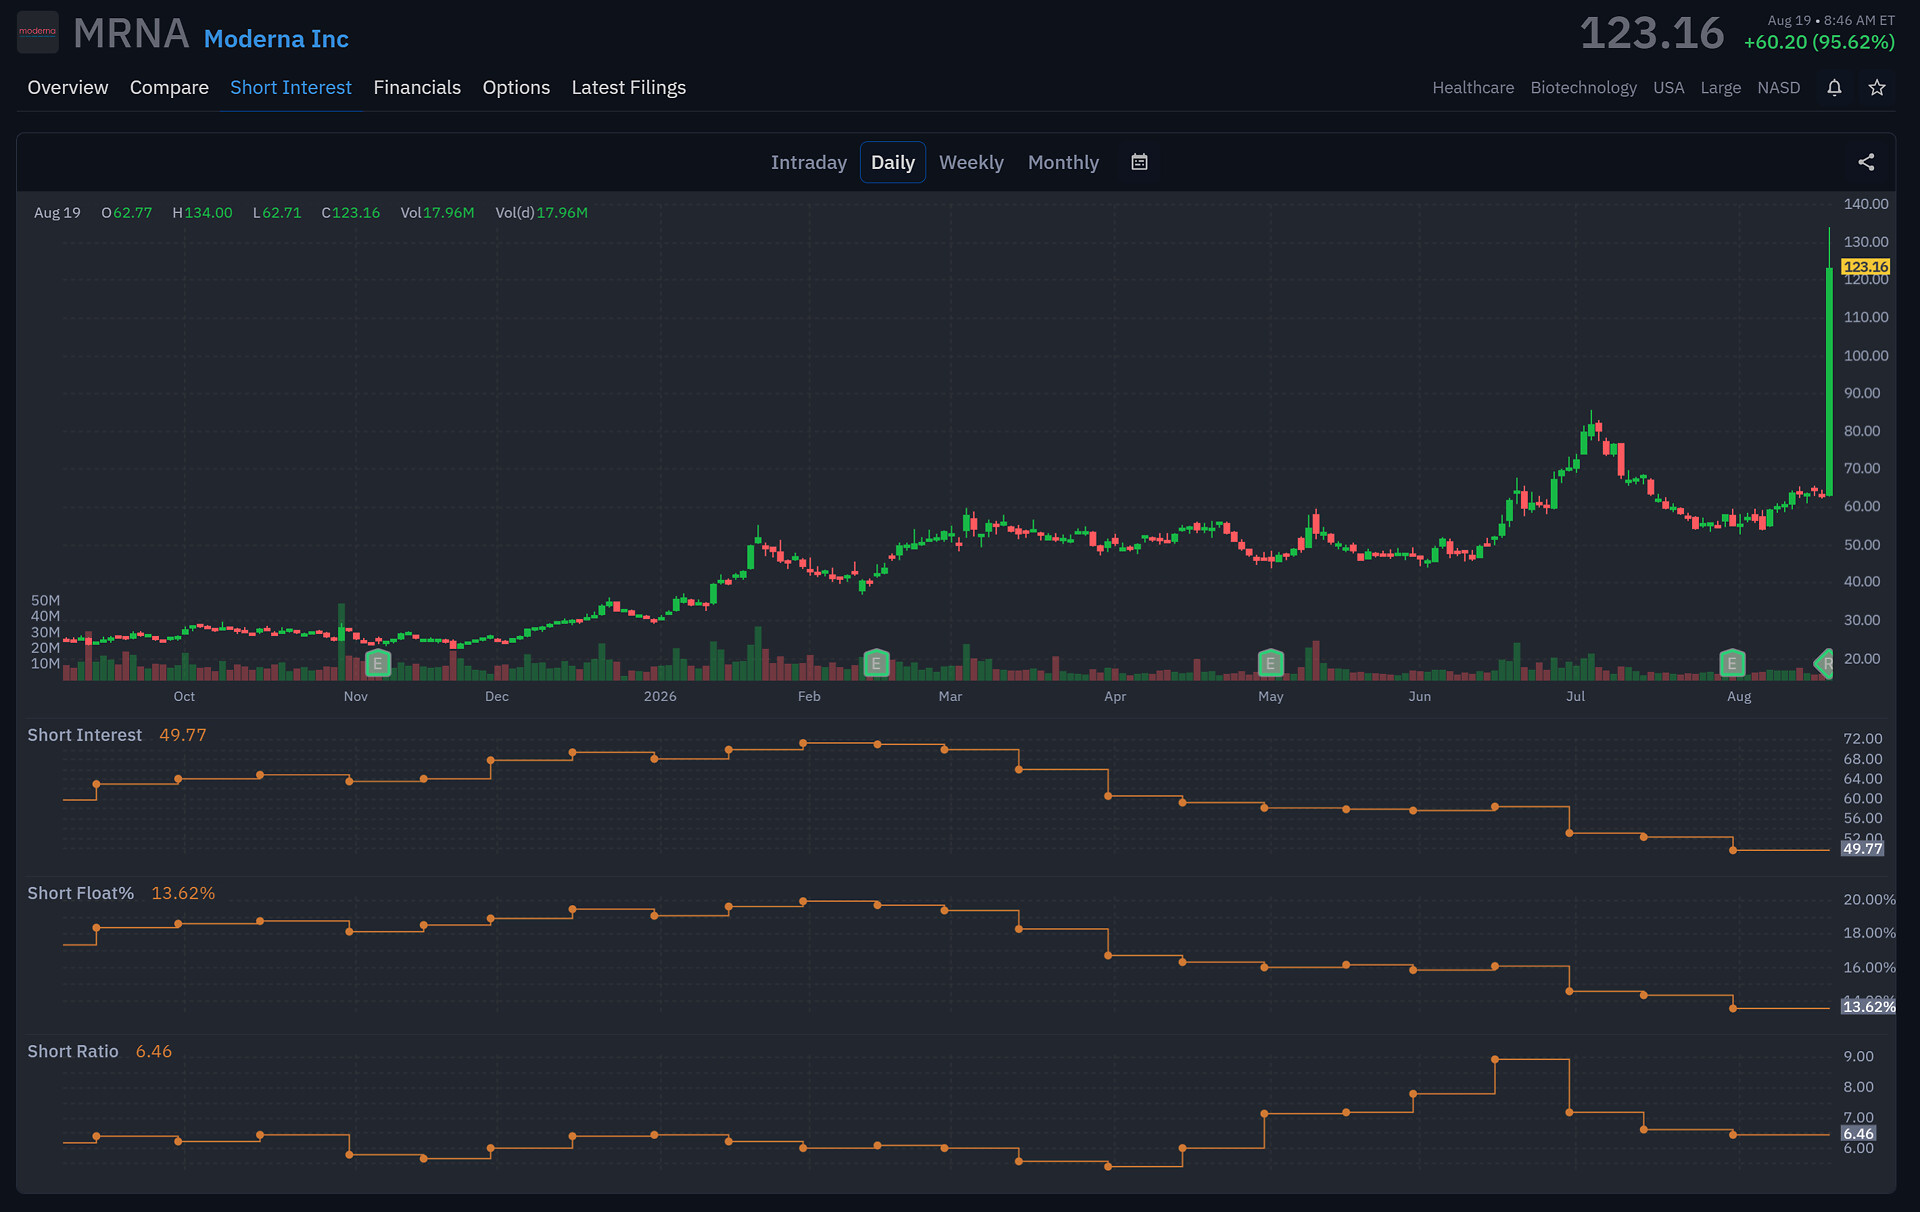
Task: Click the August earnings E marker
Action: [1732, 663]
